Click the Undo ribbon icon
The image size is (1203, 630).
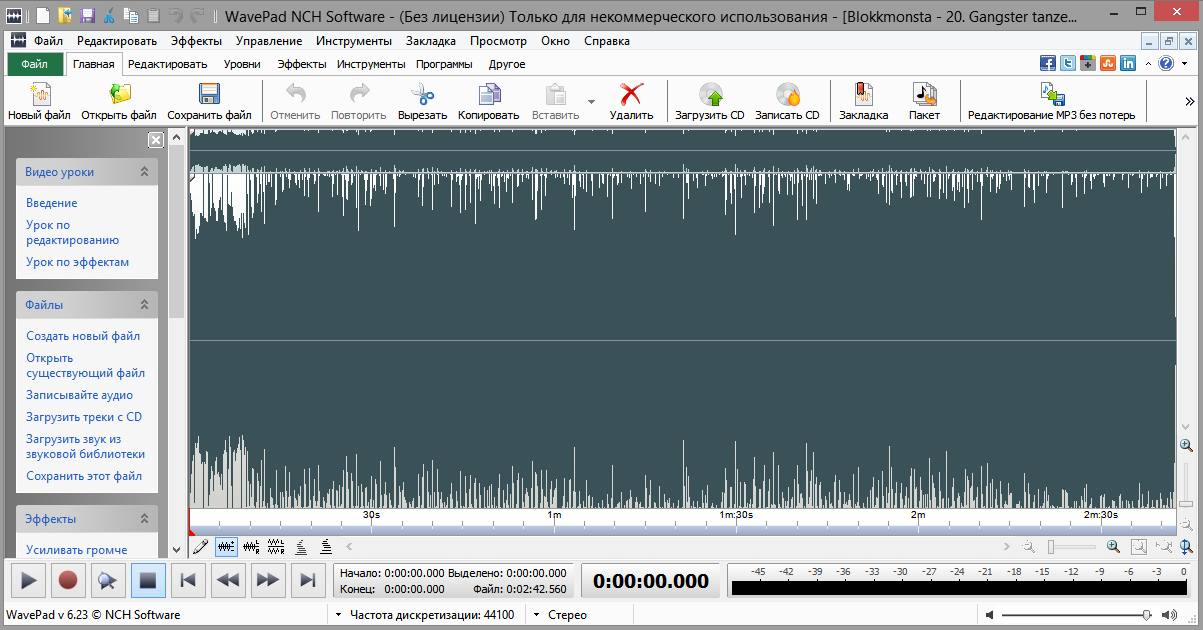click(x=295, y=95)
